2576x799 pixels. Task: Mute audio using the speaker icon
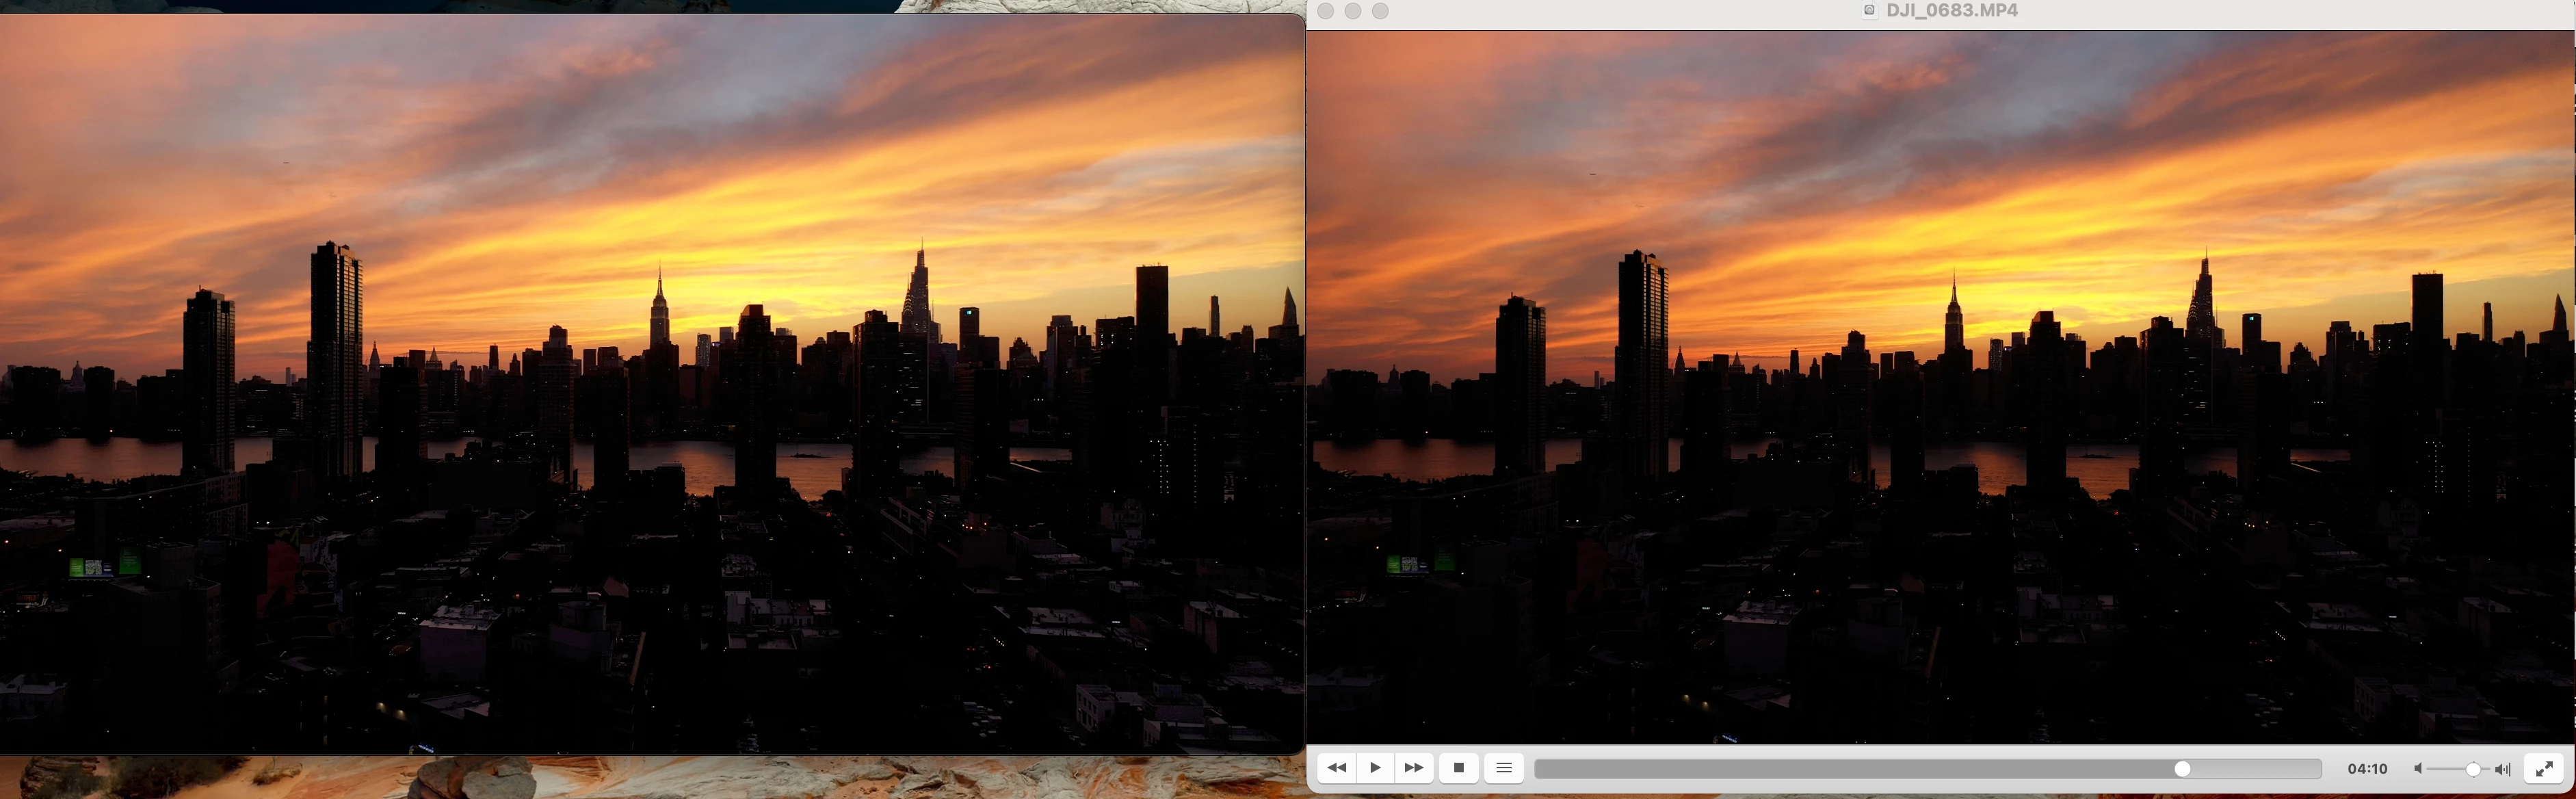click(x=2418, y=769)
